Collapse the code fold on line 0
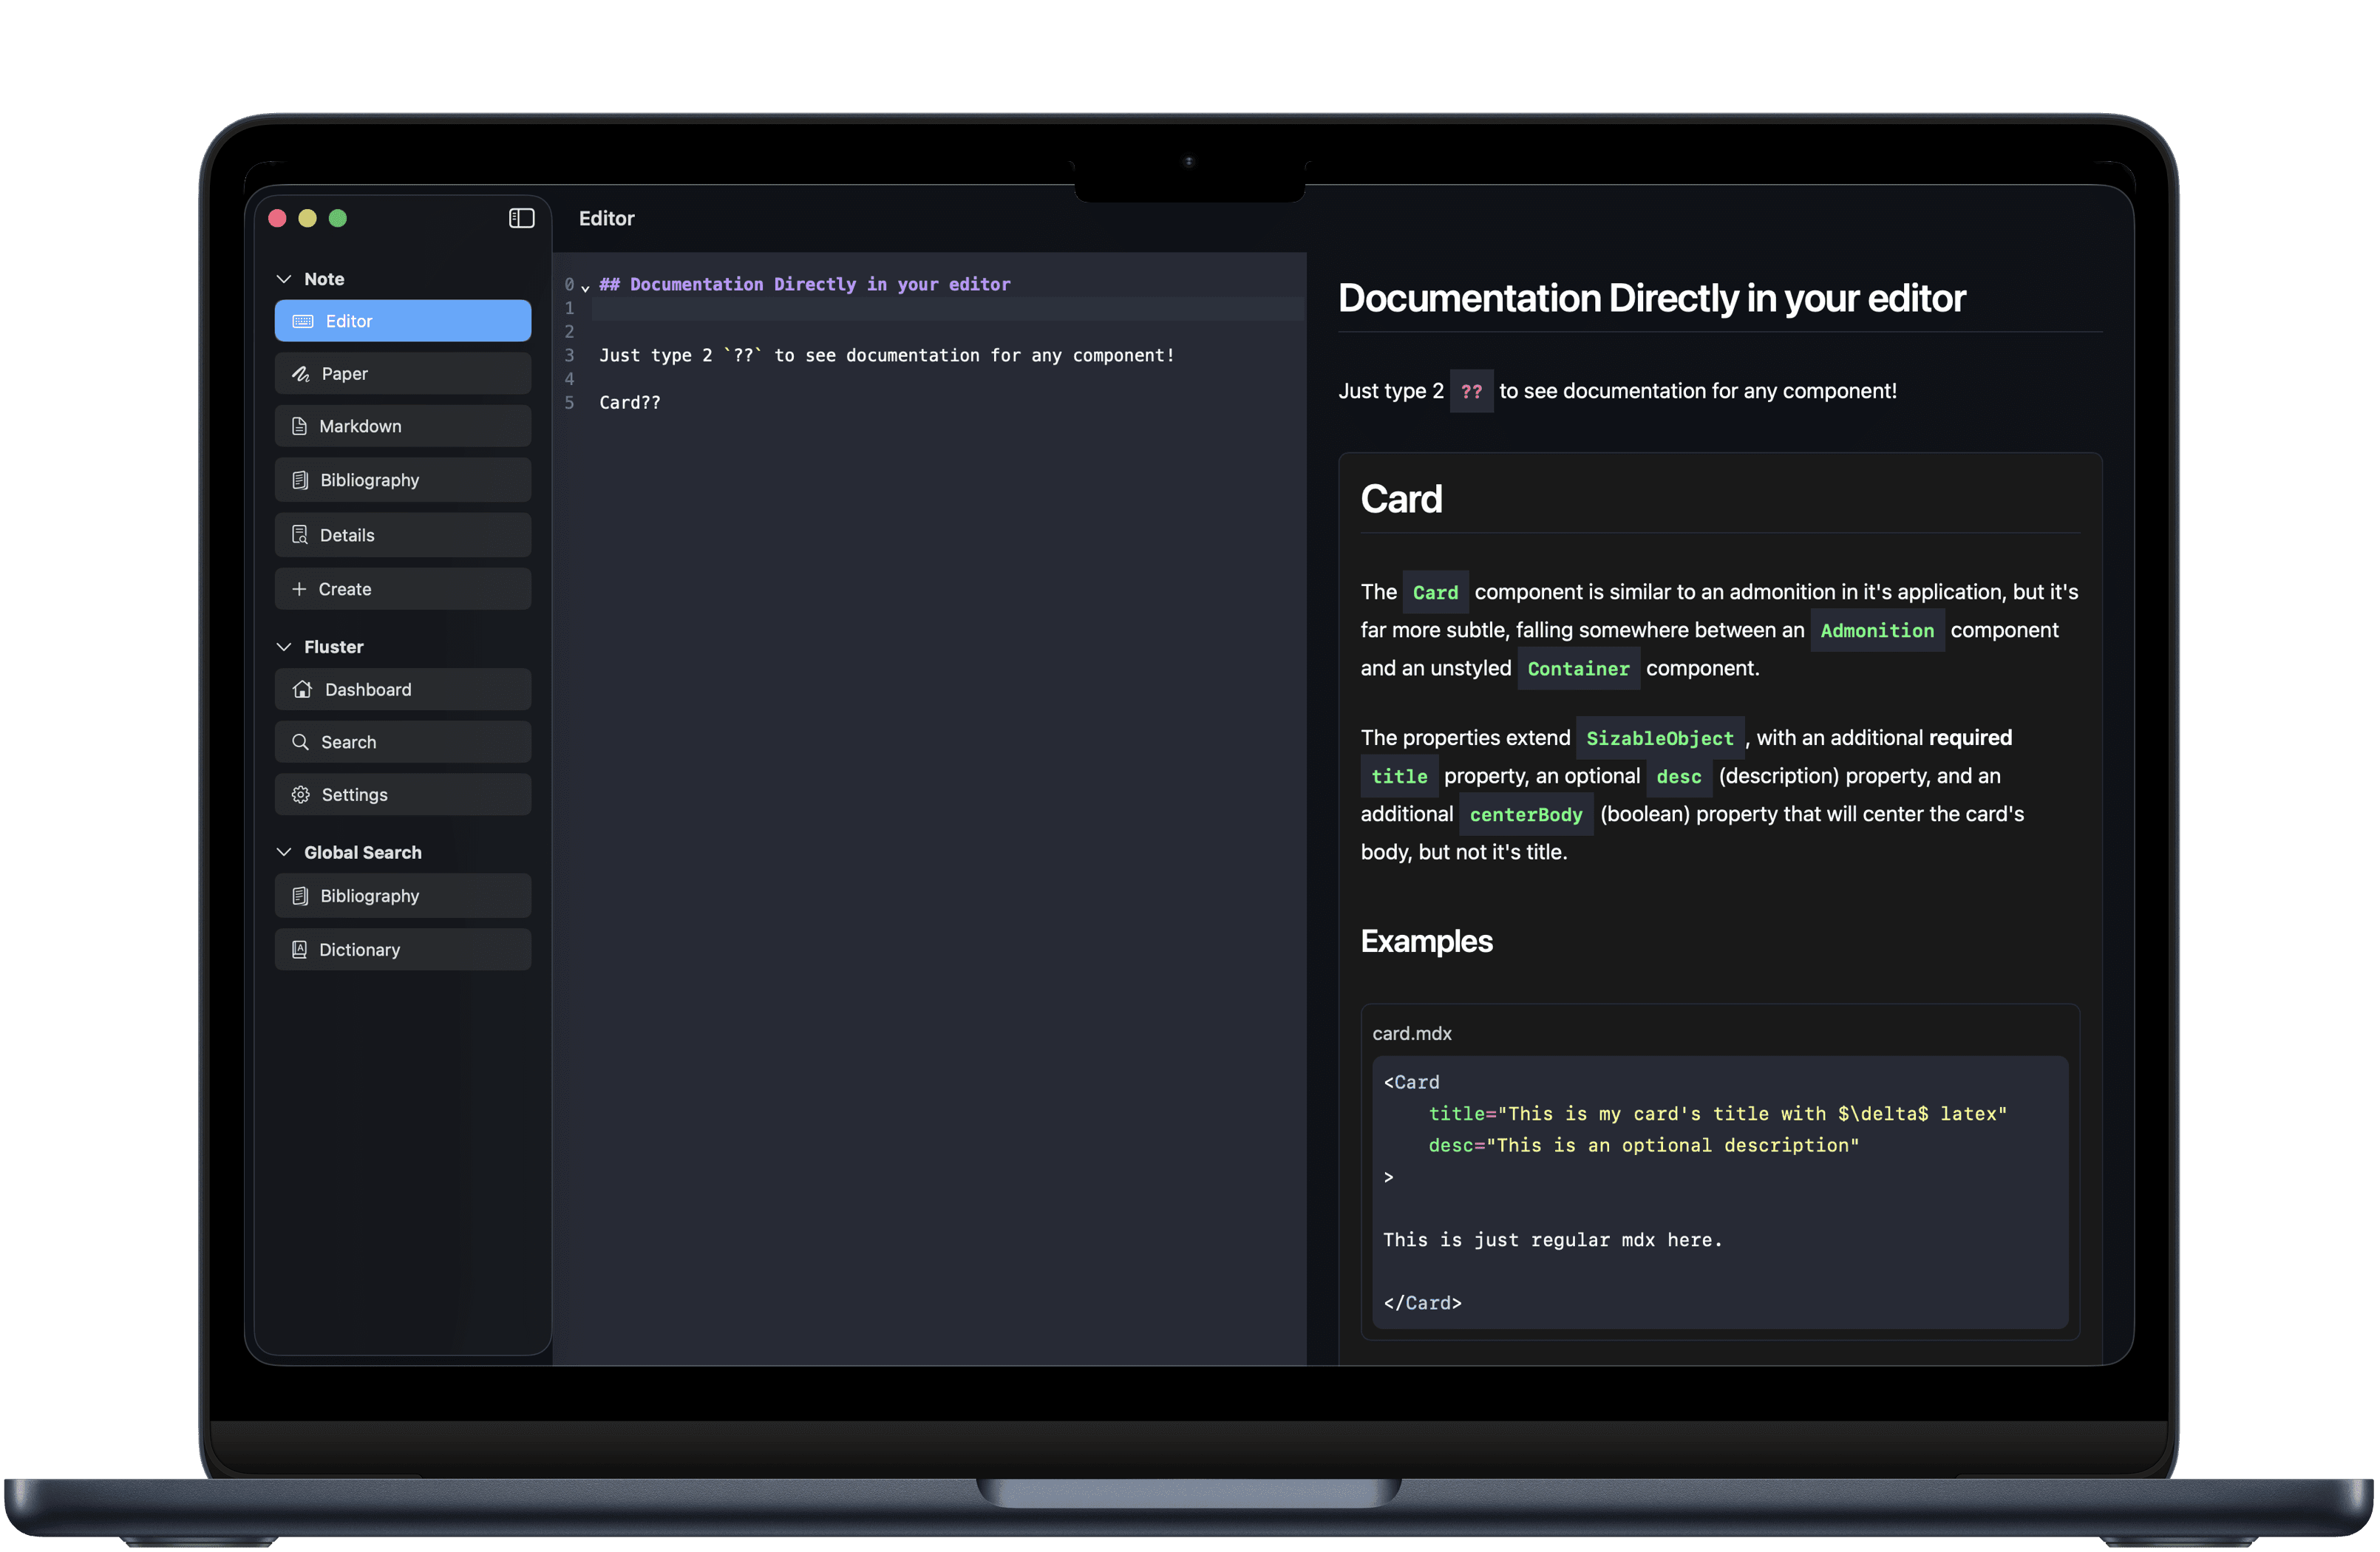This screenshot has height=1552, width=2380. (x=586, y=288)
